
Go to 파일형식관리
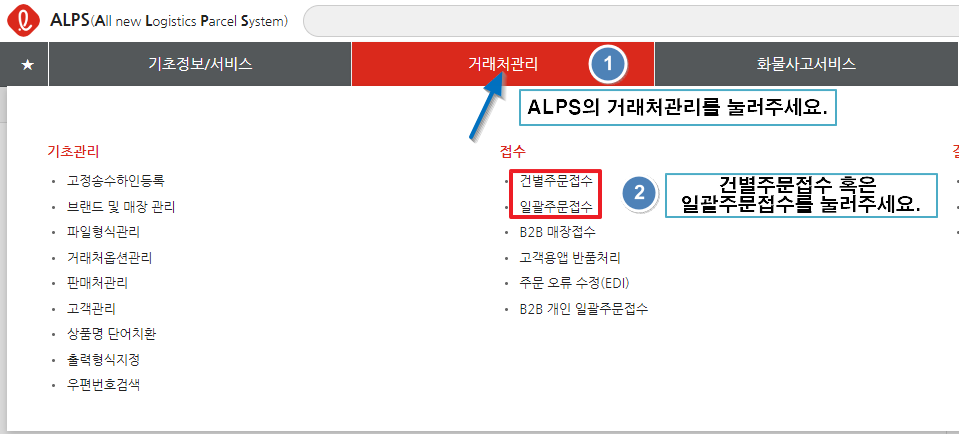tap(103, 232)
